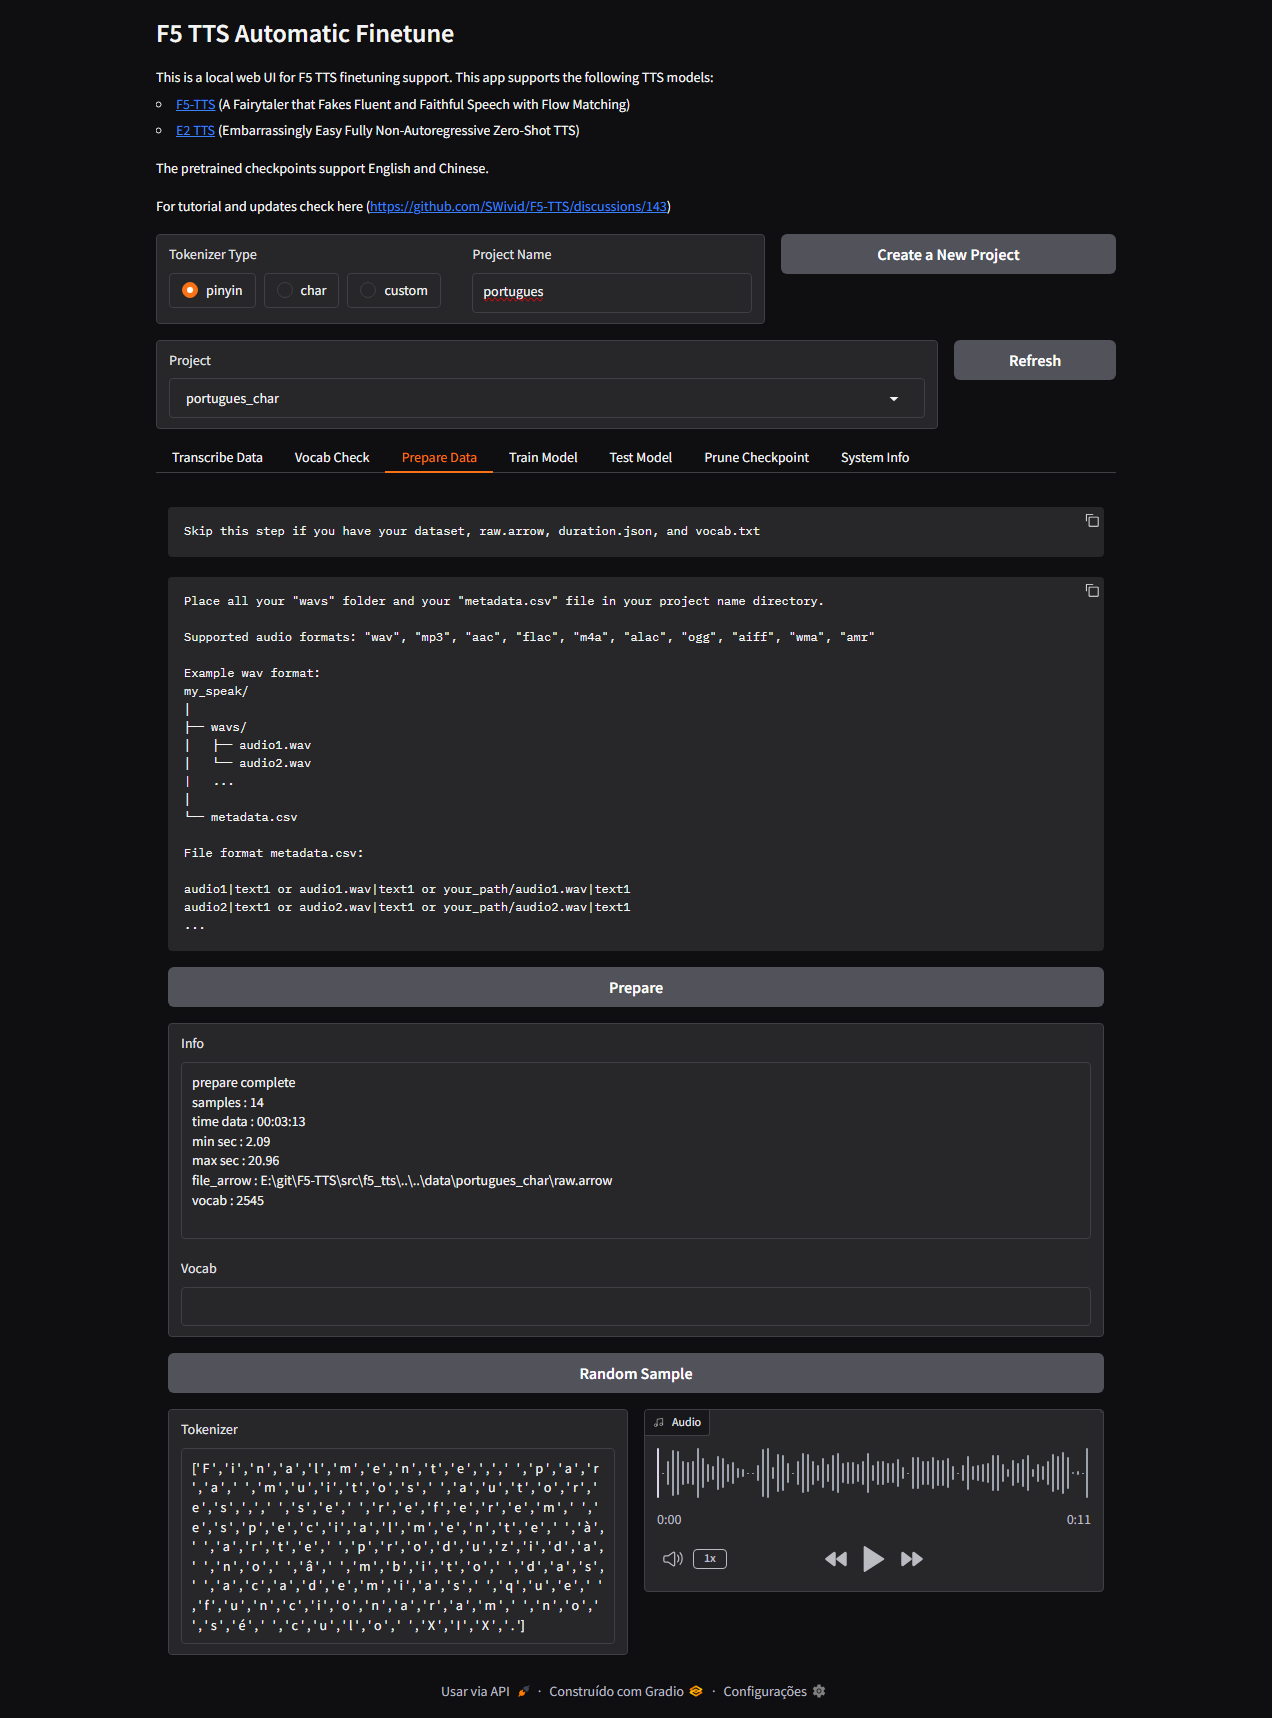1272x1718 pixels.
Task: Open the Project dropdown portugues_char
Action: tap(546, 398)
